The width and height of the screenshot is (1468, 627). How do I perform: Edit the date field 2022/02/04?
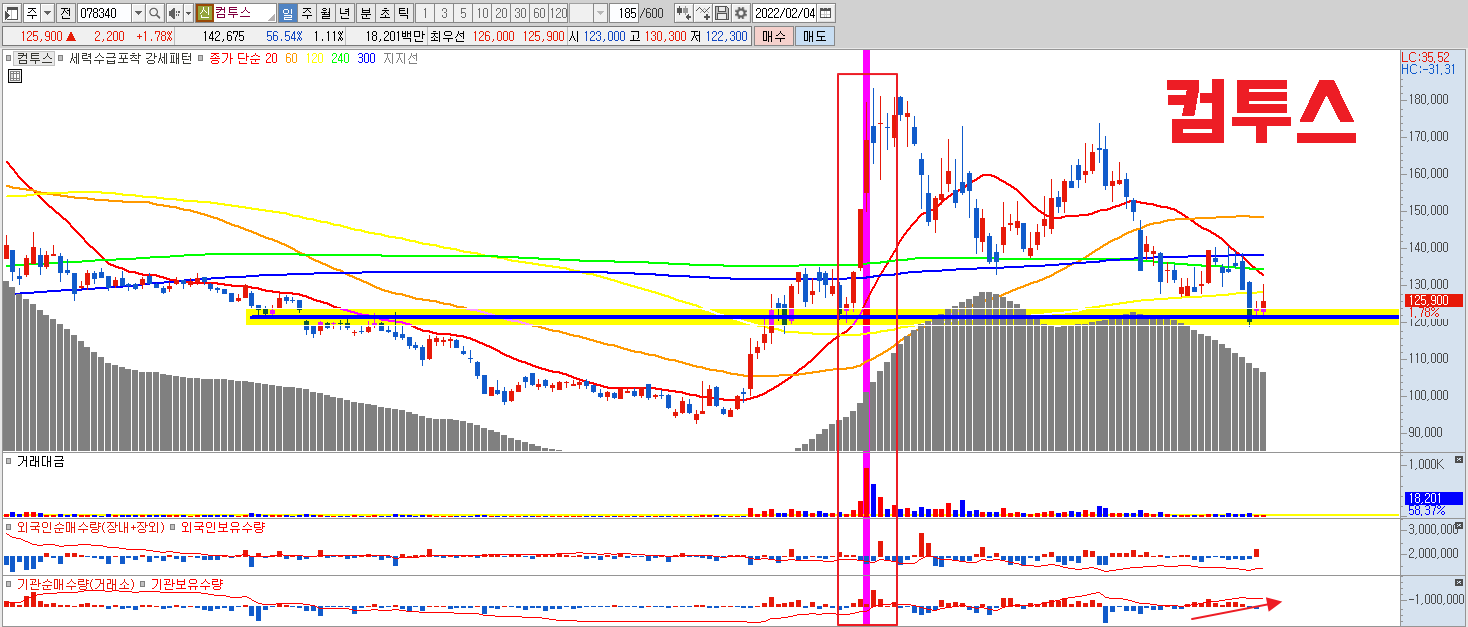tap(785, 13)
